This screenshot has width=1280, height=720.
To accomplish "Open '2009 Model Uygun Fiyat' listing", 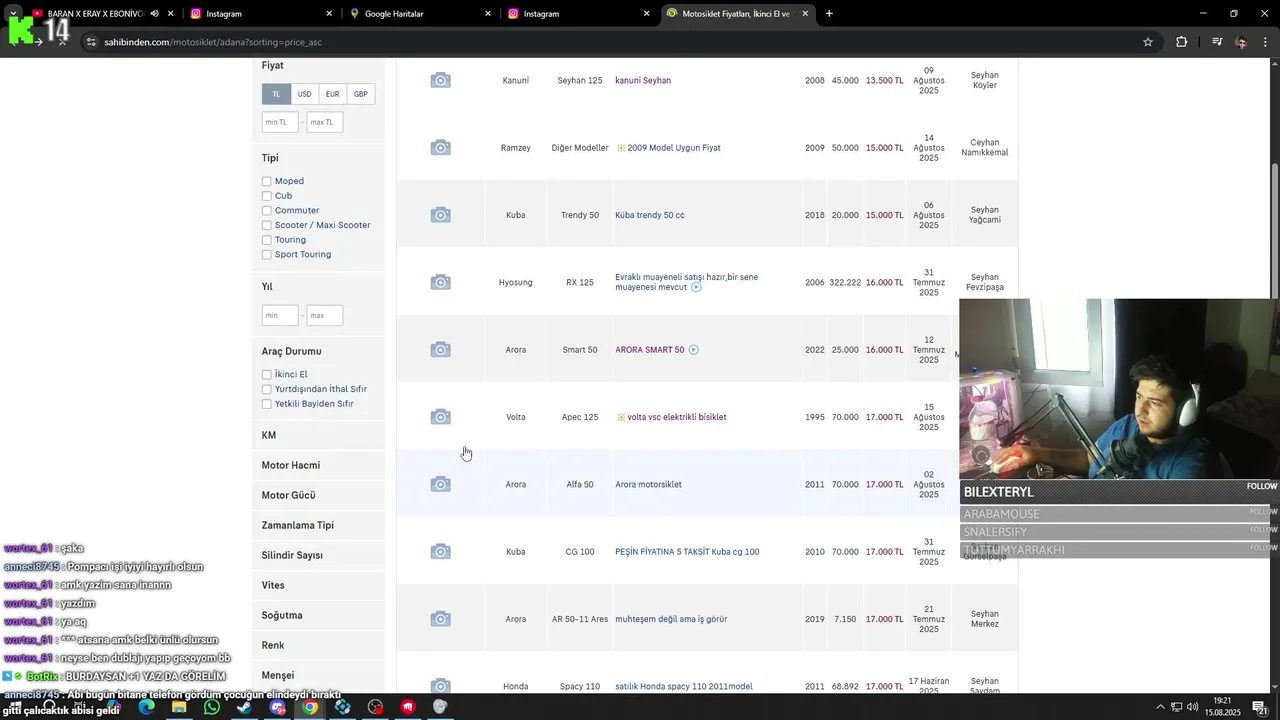I will click(x=673, y=148).
